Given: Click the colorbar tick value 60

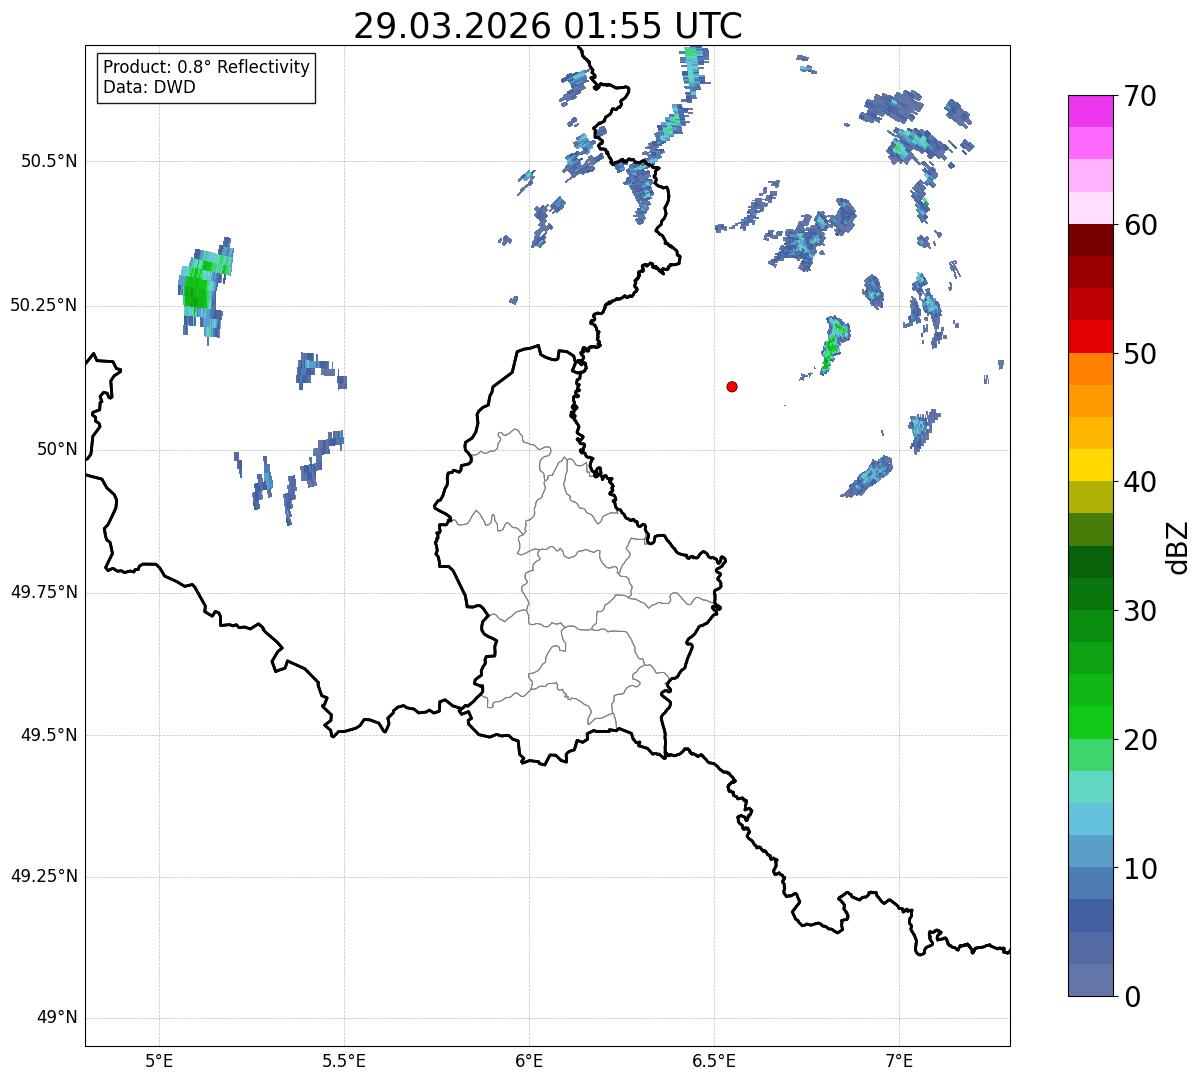Looking at the screenshot, I should 1140,225.
